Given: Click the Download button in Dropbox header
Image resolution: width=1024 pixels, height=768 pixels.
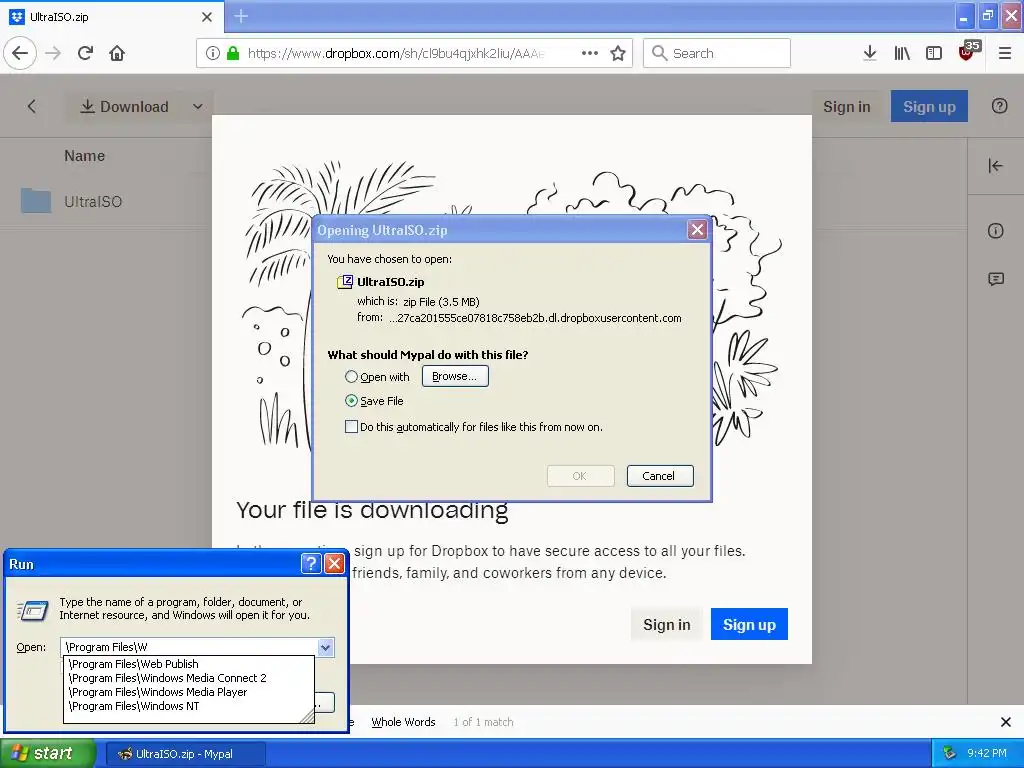Looking at the screenshot, I should pyautogui.click(x=125, y=106).
